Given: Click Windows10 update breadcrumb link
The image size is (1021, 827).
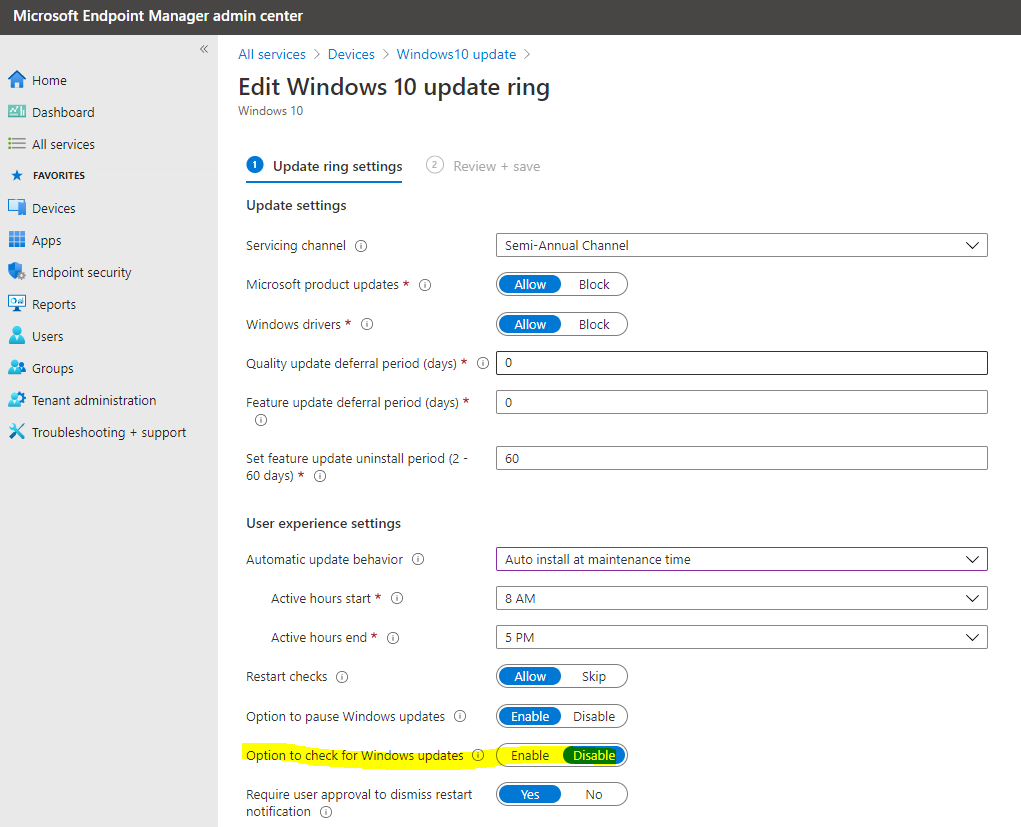Looking at the screenshot, I should pyautogui.click(x=456, y=54).
